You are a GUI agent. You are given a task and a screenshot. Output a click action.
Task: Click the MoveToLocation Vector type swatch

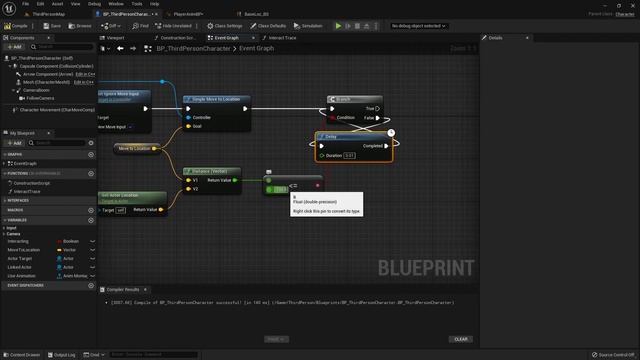click(x=60, y=250)
